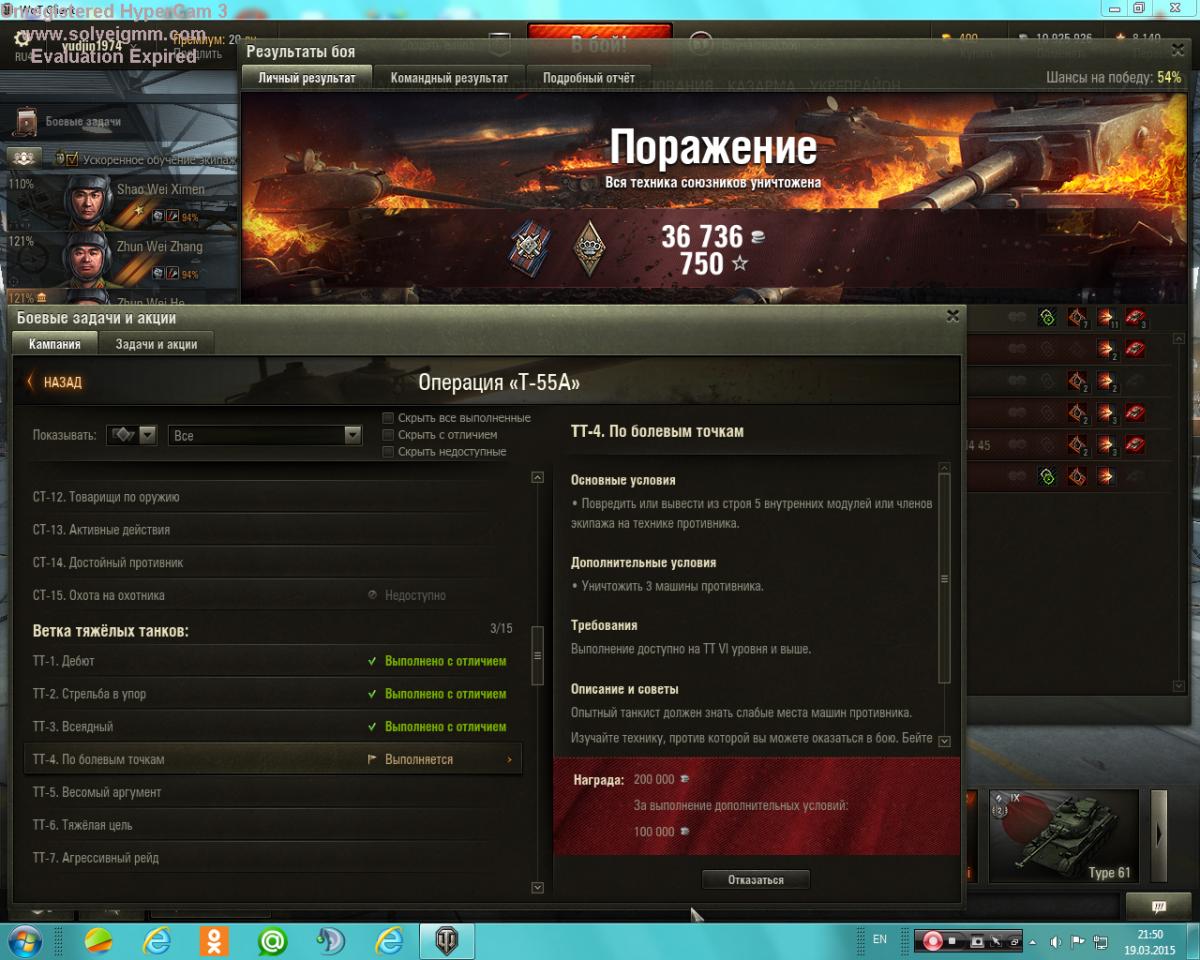This screenshot has height=960, width=1200.
Task: Click the НАЗАД back button
Action: (x=54, y=382)
